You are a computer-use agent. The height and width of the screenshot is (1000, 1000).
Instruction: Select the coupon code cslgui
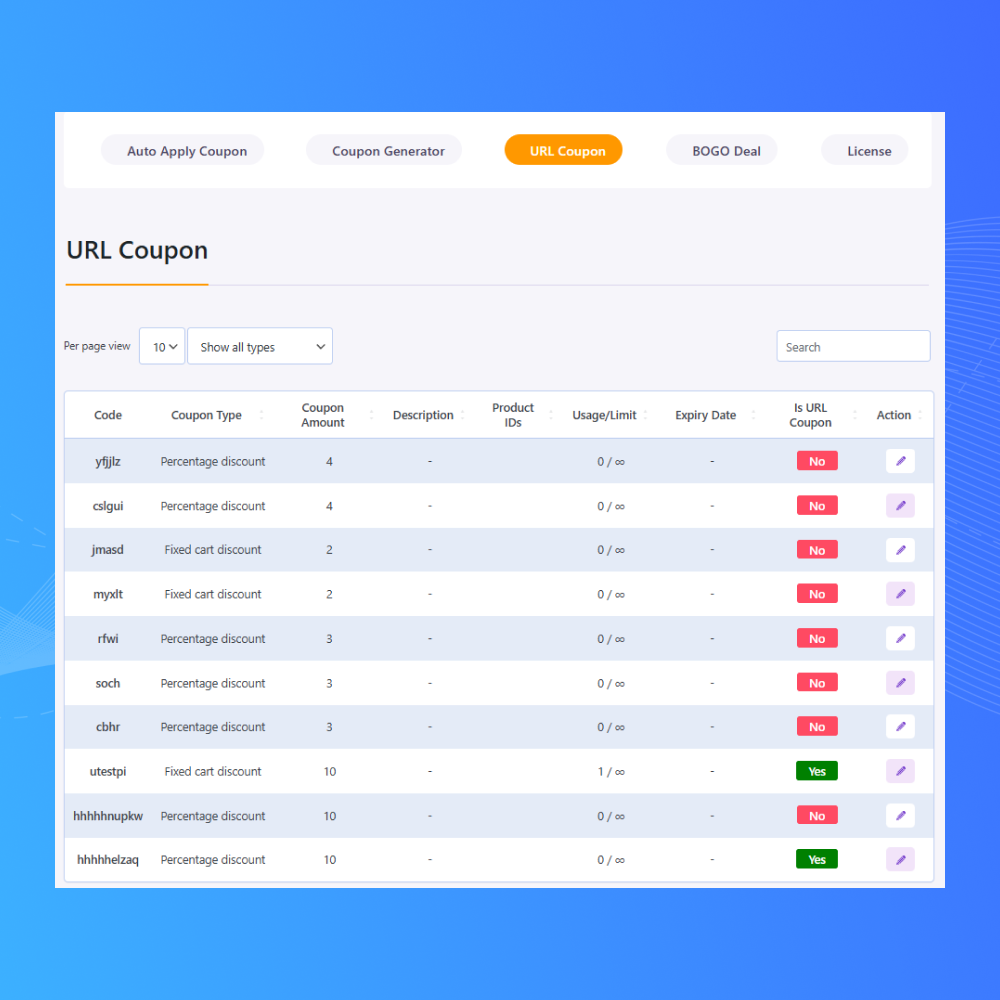click(108, 506)
